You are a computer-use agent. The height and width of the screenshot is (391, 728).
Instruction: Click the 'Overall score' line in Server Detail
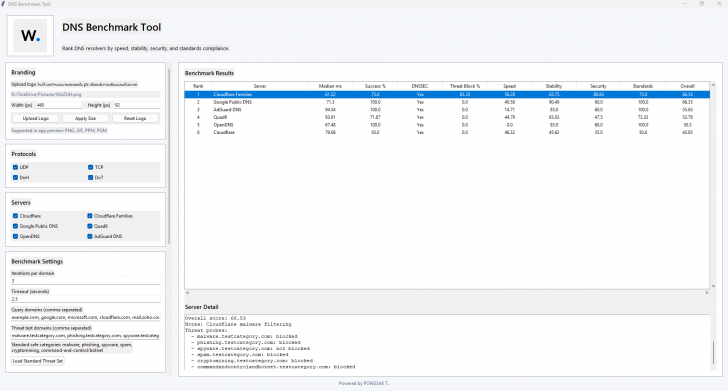coord(215,318)
